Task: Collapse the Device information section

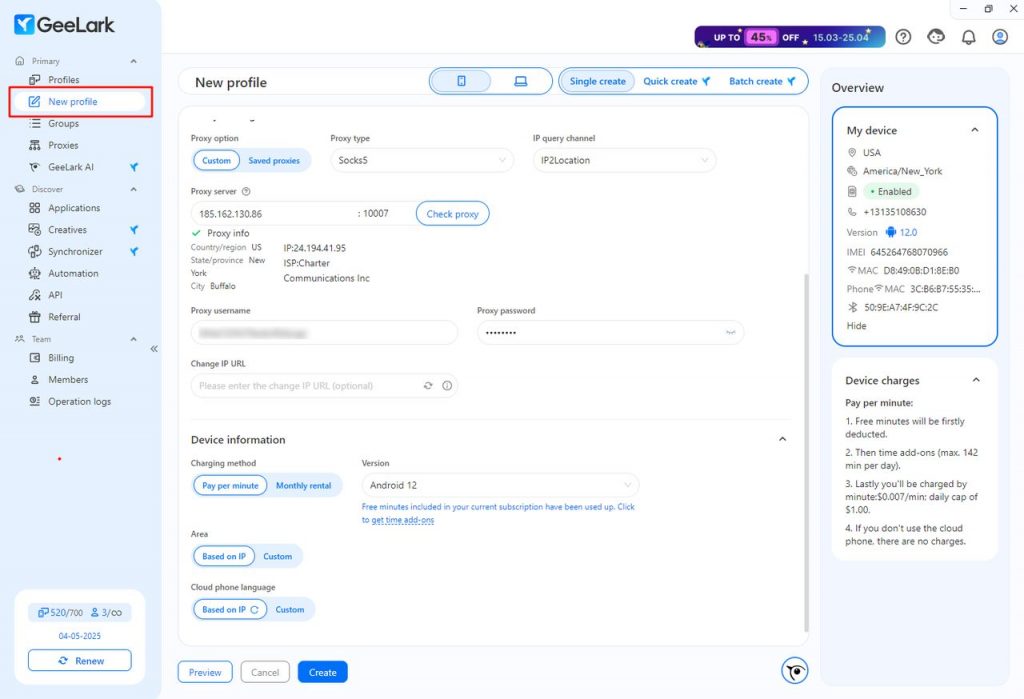Action: (782, 439)
